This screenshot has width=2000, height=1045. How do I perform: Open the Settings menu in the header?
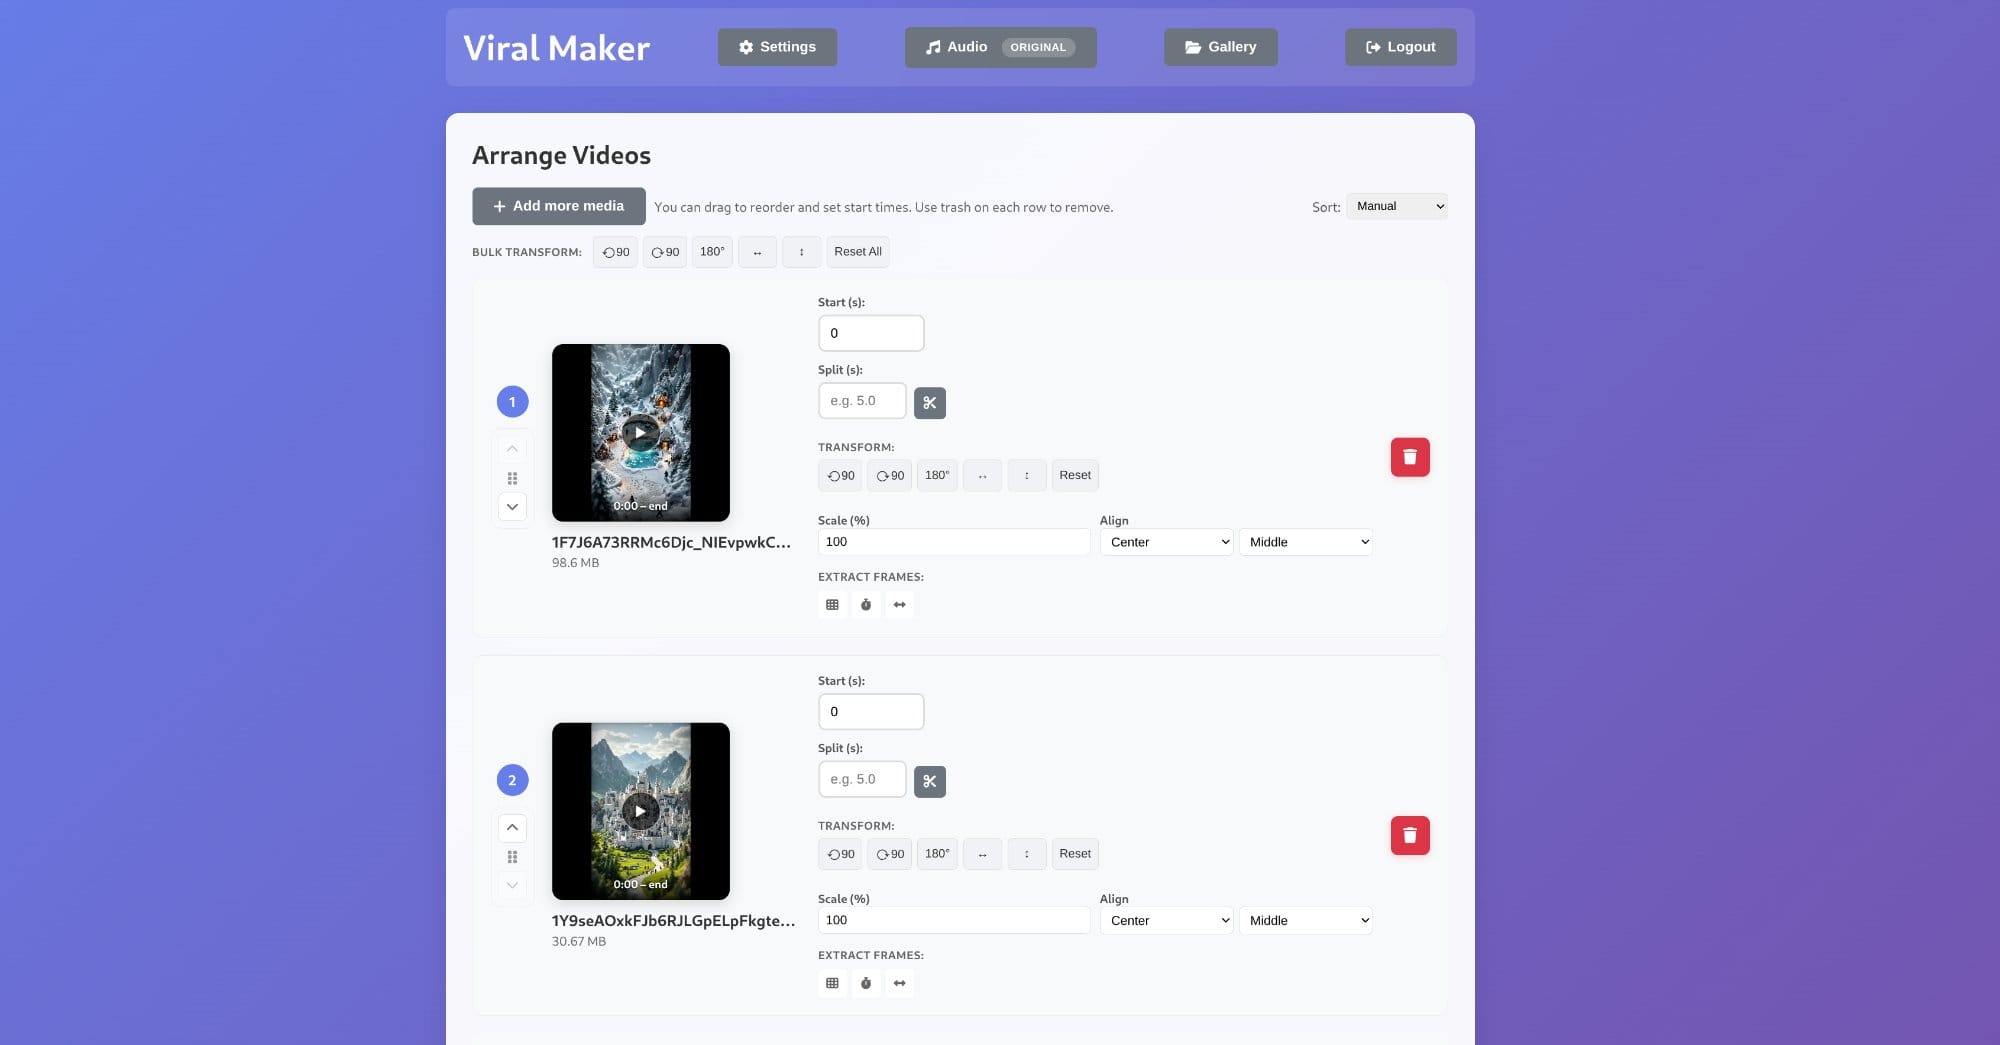(x=777, y=47)
